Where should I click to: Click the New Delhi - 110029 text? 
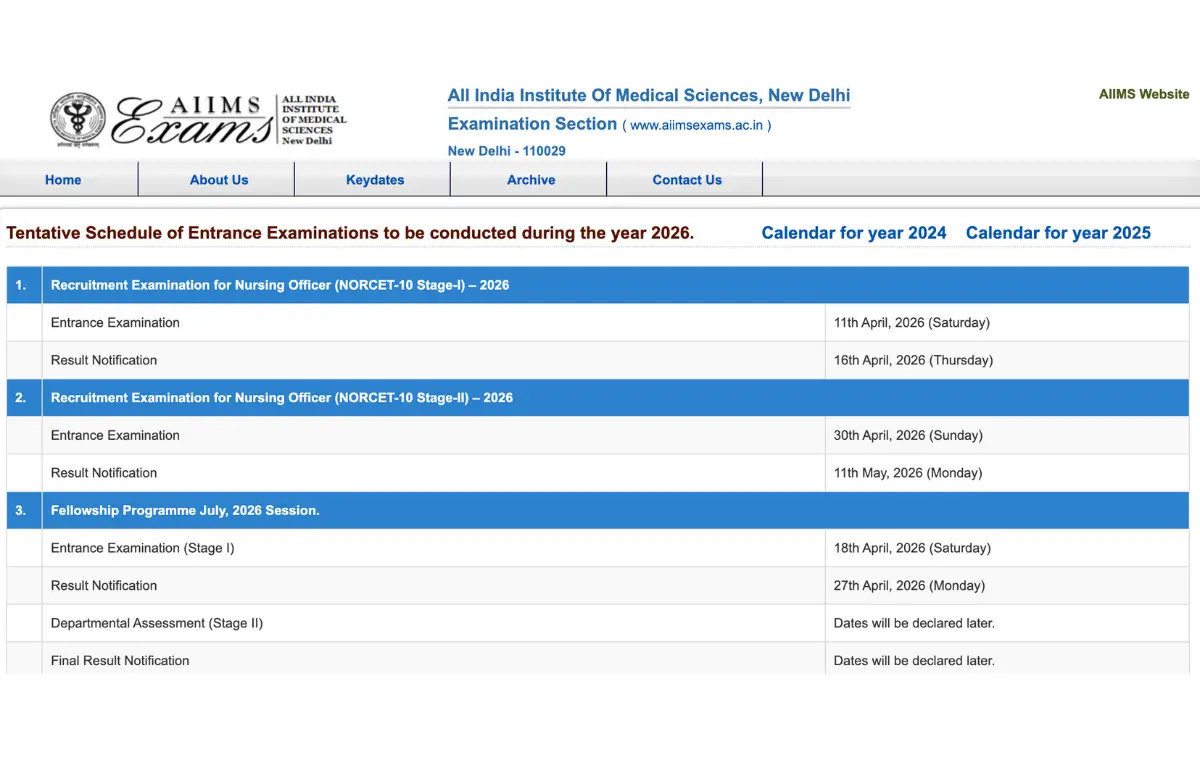(507, 151)
